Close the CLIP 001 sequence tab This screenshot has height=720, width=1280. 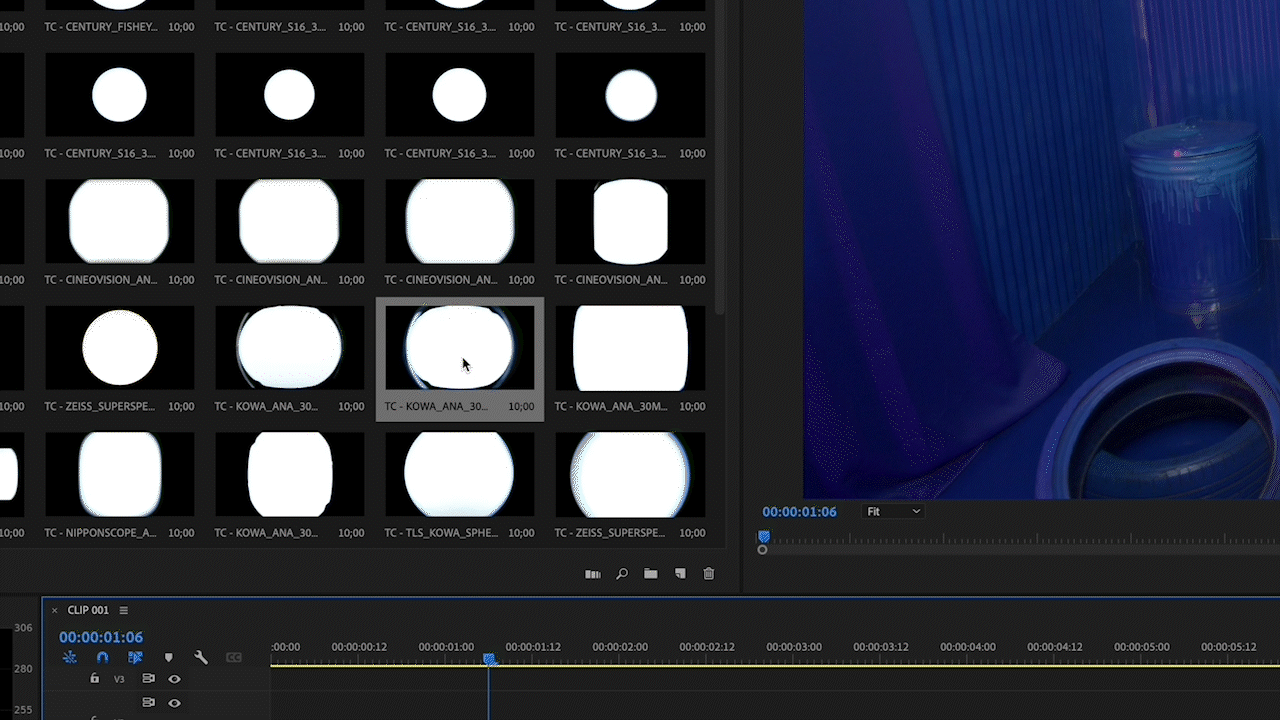pos(55,610)
